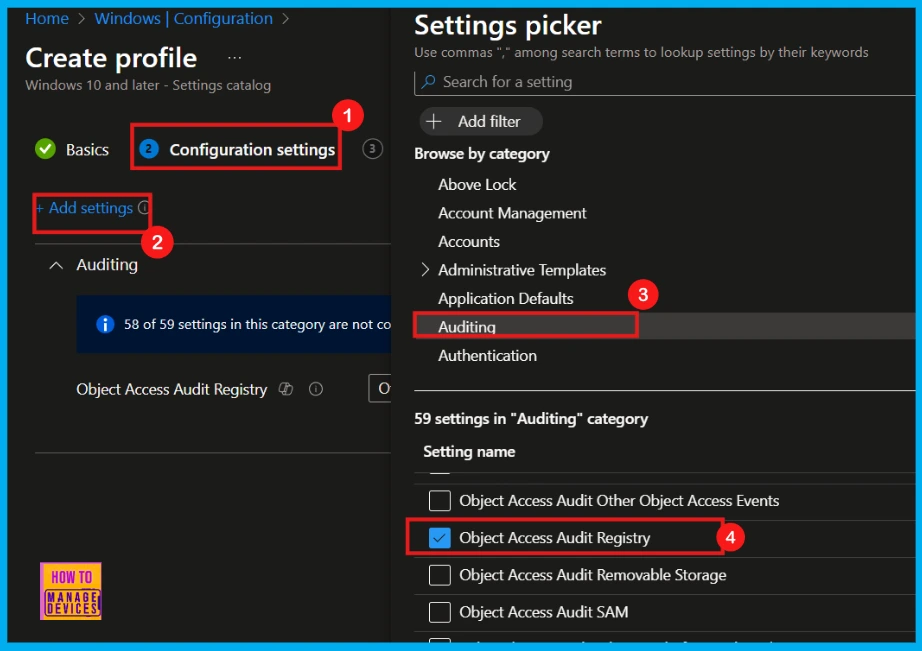Click the search magnifier icon
922x651 pixels.
coord(429,82)
